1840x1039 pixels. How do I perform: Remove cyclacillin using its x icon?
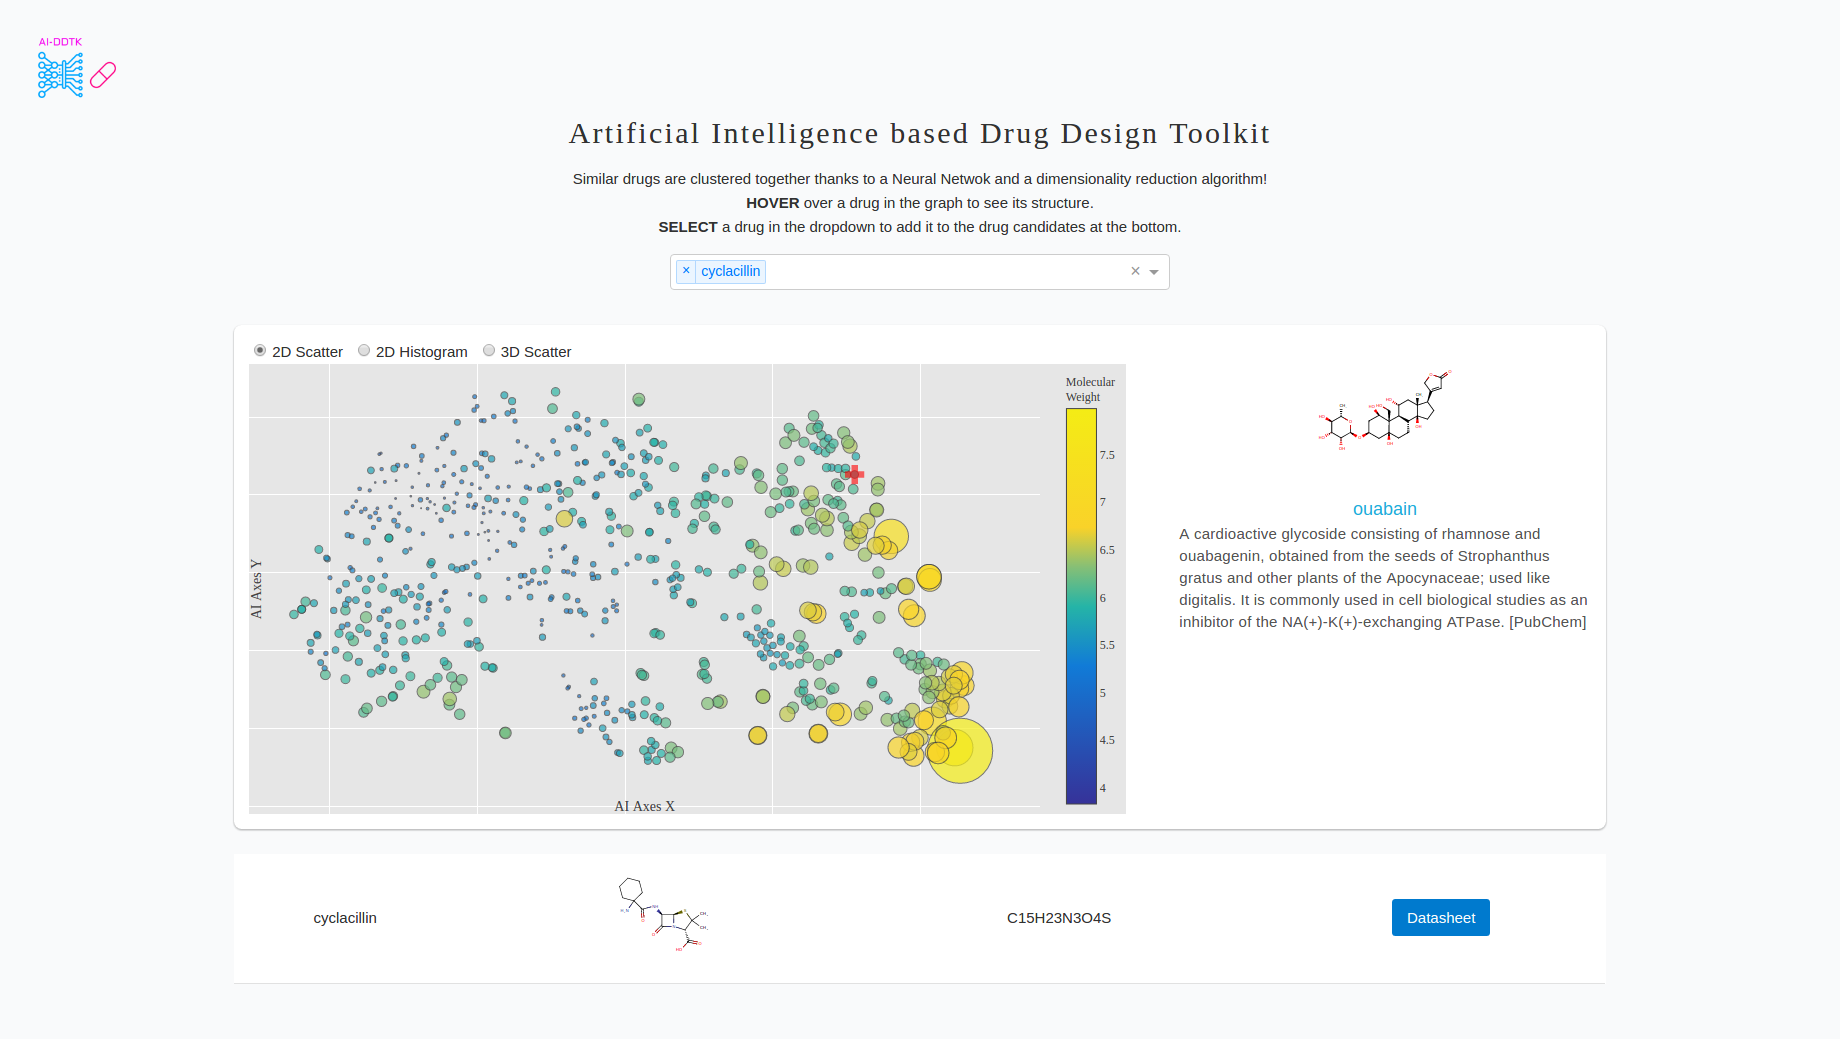(x=686, y=271)
